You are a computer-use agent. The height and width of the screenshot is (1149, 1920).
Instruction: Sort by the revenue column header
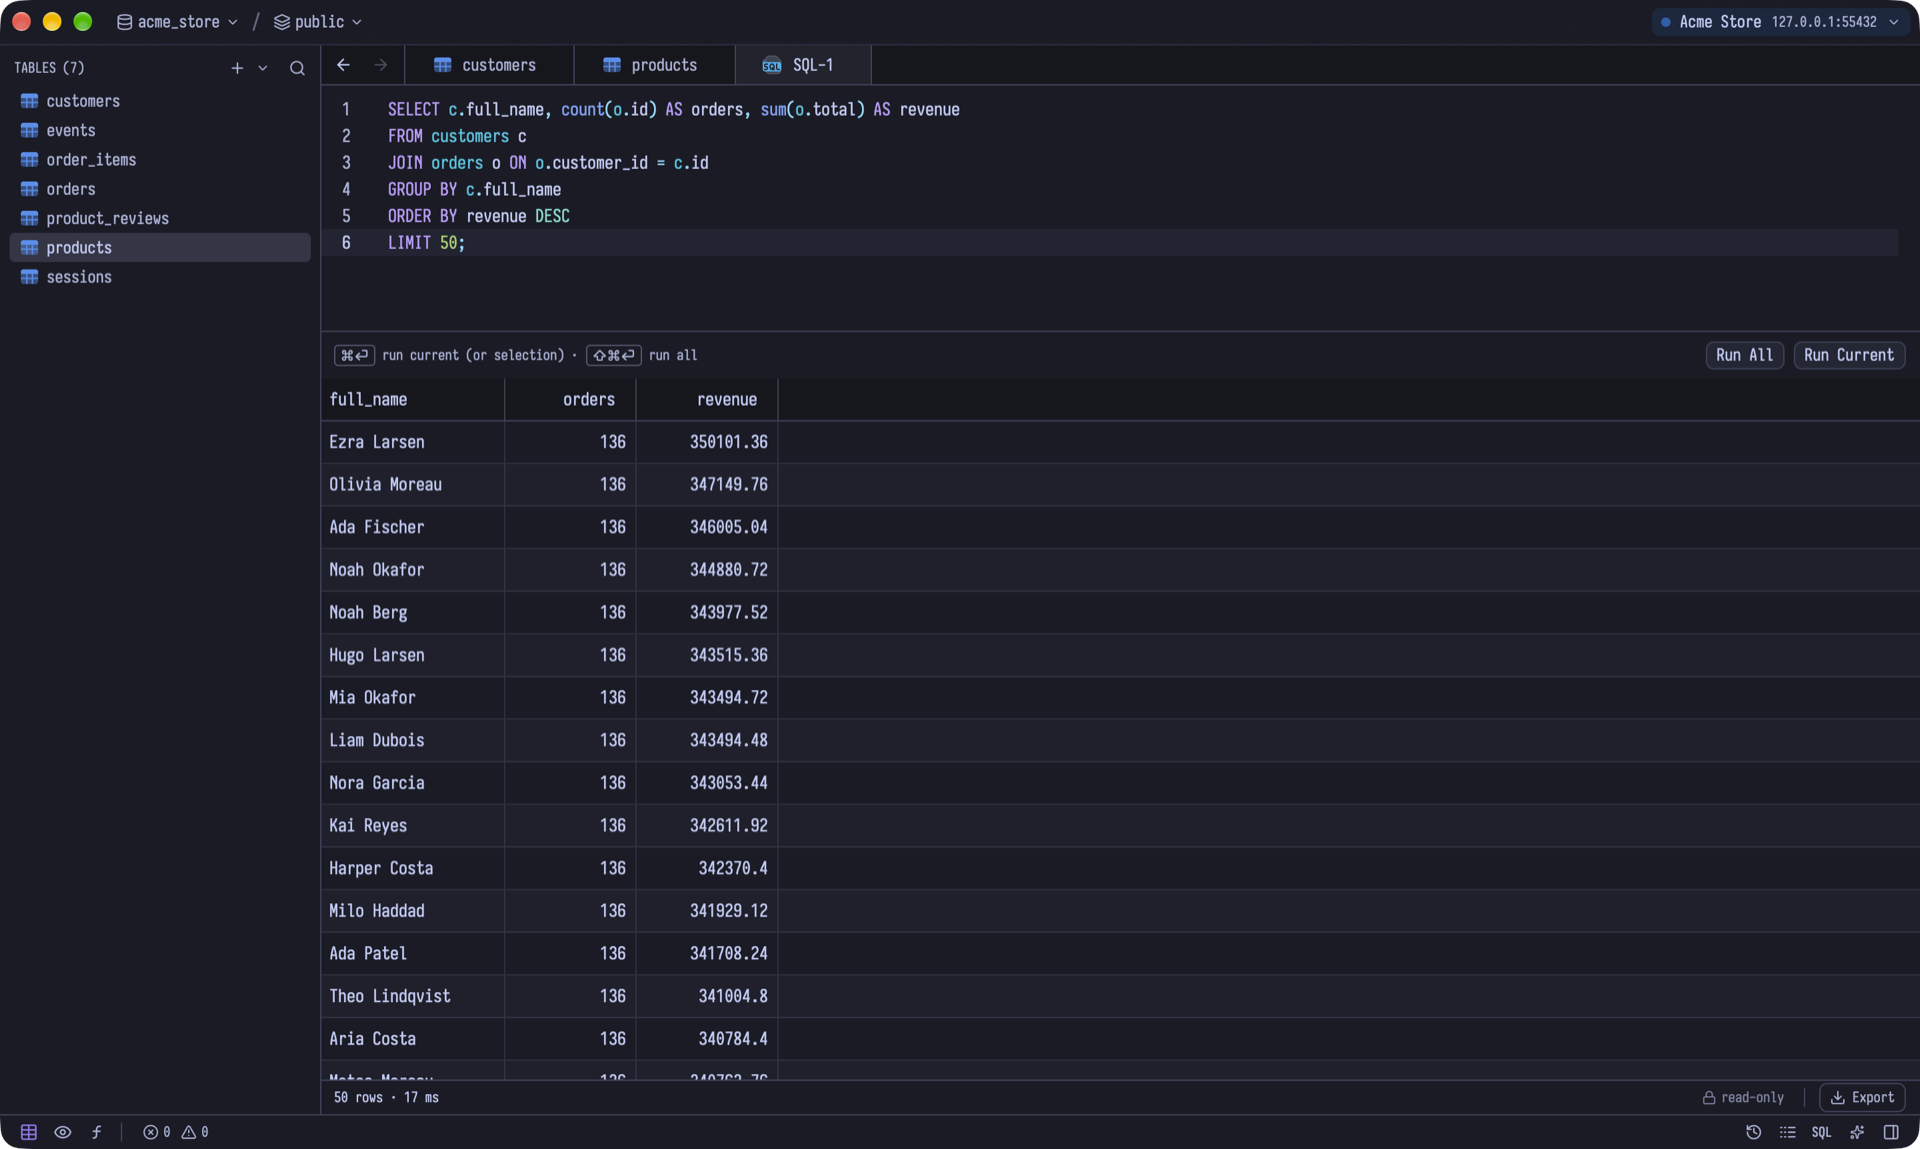pyautogui.click(x=707, y=400)
